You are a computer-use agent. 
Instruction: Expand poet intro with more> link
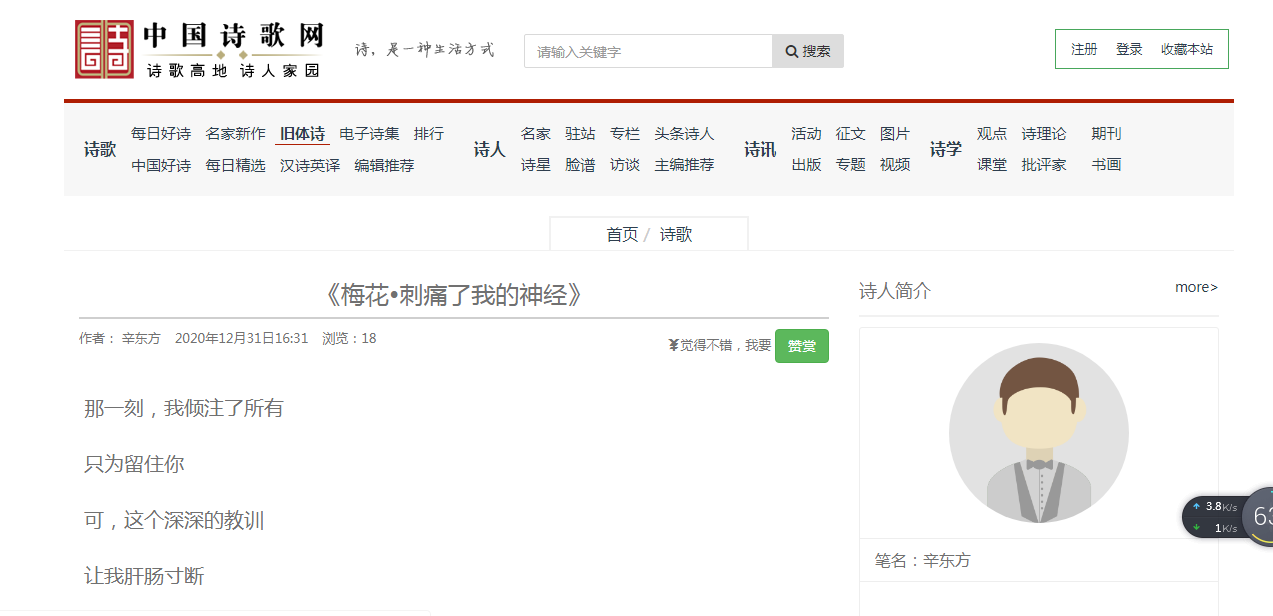click(1196, 288)
